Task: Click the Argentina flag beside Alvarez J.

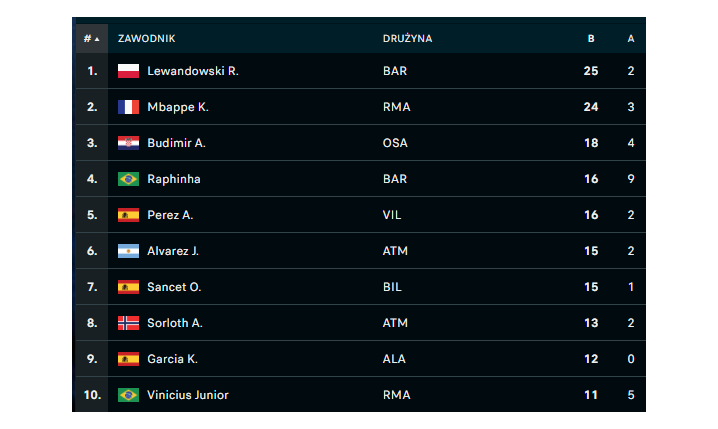Action: click(x=128, y=251)
